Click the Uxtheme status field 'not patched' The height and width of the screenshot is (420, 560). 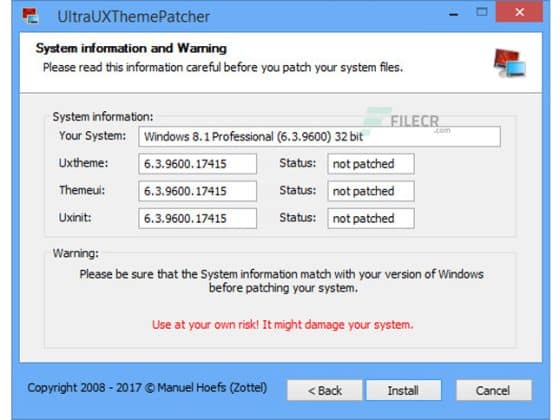click(x=371, y=164)
